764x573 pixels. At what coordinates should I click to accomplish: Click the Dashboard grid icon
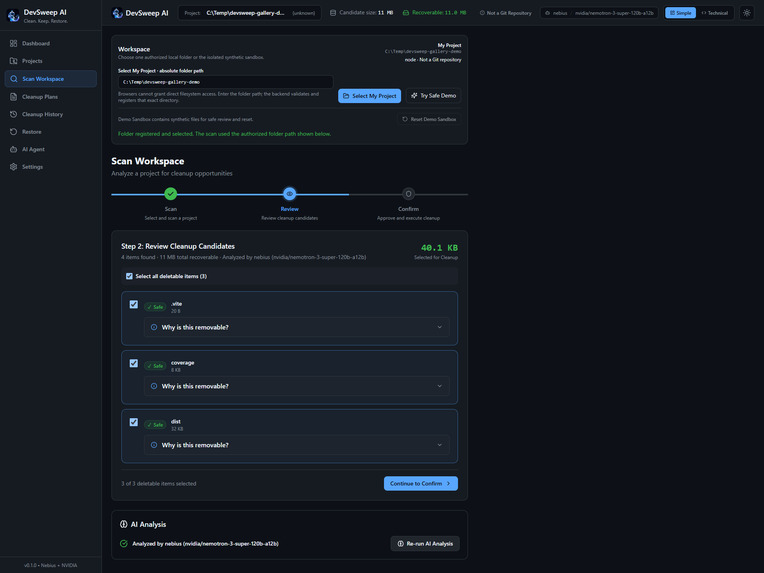pyautogui.click(x=14, y=43)
